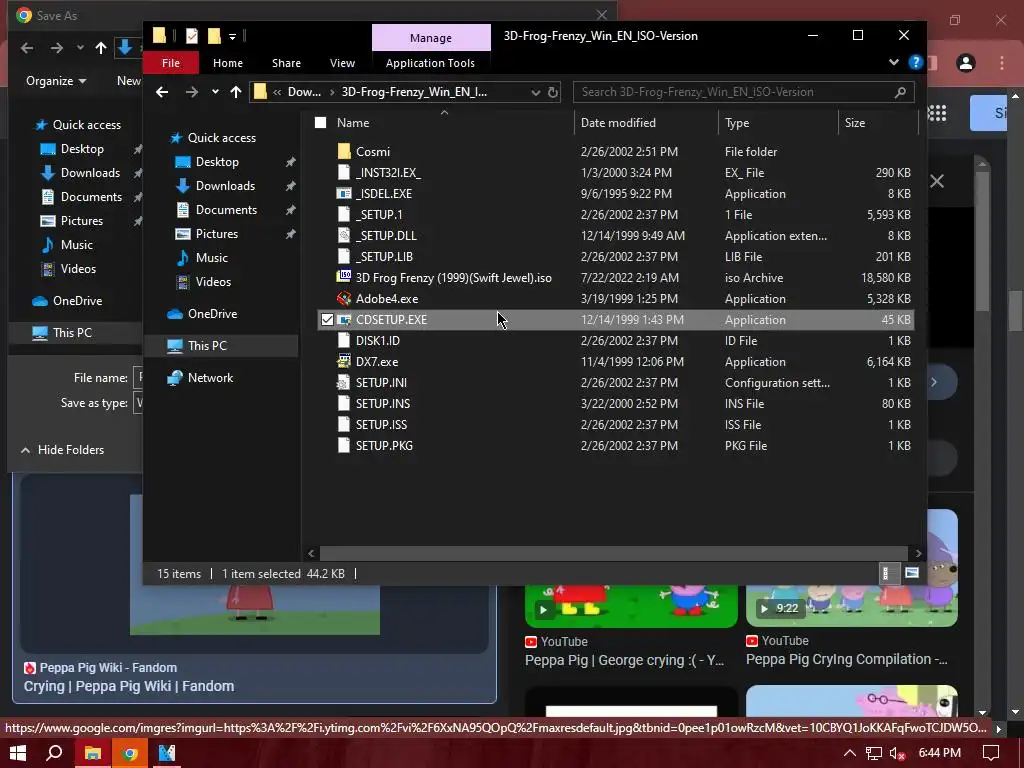Expand breadcrumb overflow chevrons in address bar
Image resolution: width=1024 pixels, height=768 pixels.
278,92
